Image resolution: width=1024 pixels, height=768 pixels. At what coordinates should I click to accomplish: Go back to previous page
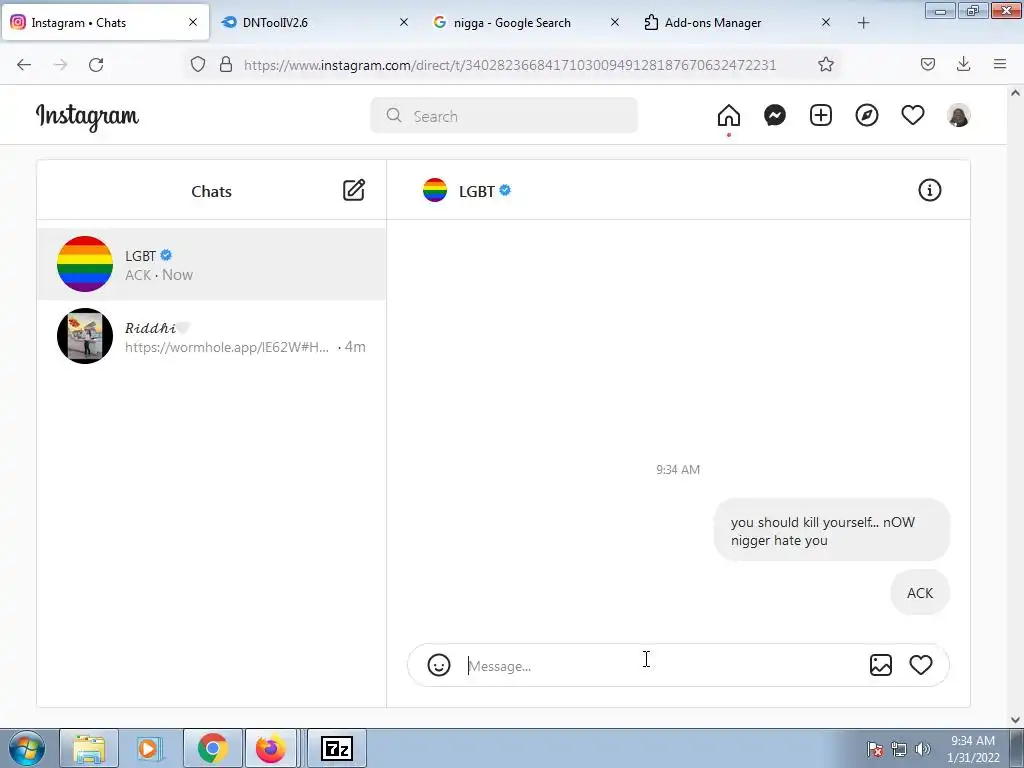tap(24, 64)
